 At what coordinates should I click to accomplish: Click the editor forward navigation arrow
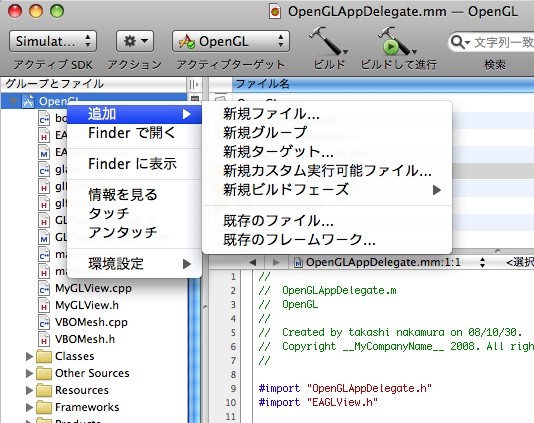tap(277, 262)
